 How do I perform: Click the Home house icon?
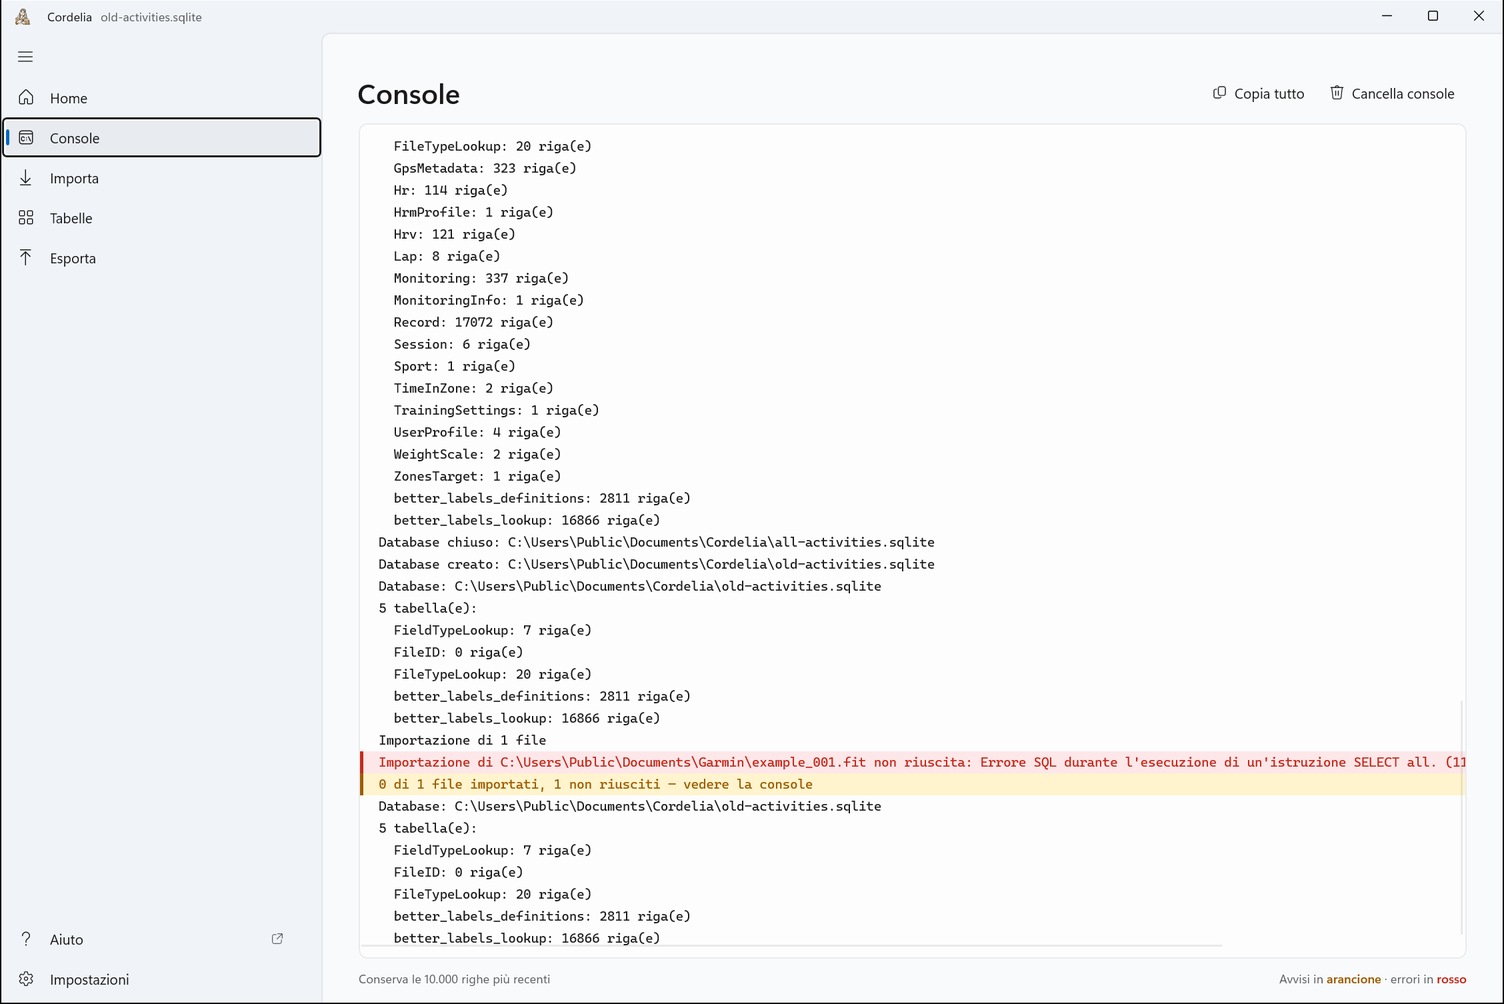click(x=26, y=98)
